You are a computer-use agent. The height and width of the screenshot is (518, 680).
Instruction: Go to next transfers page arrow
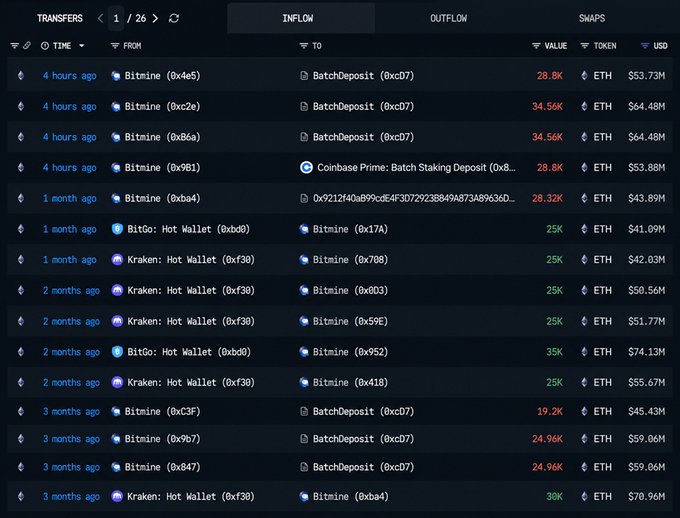coord(155,18)
